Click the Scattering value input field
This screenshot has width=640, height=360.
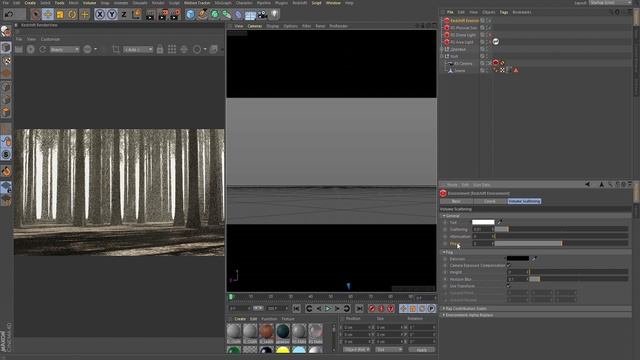point(482,229)
